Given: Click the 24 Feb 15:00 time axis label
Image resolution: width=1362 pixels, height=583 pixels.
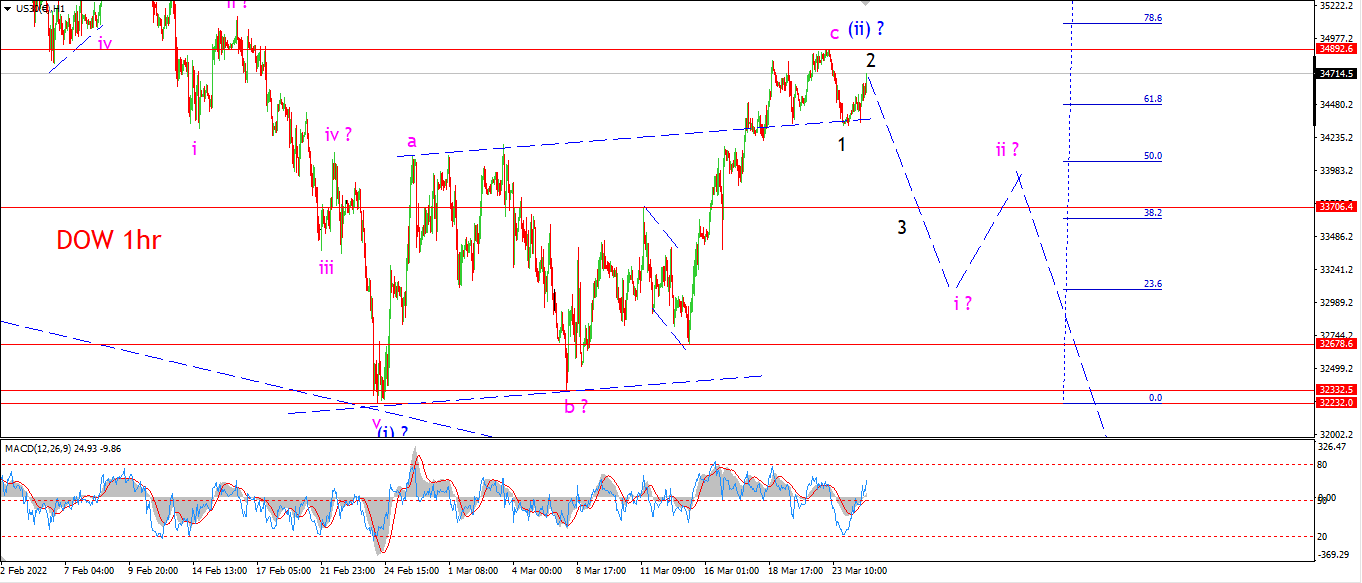Looking at the screenshot, I should [411, 571].
